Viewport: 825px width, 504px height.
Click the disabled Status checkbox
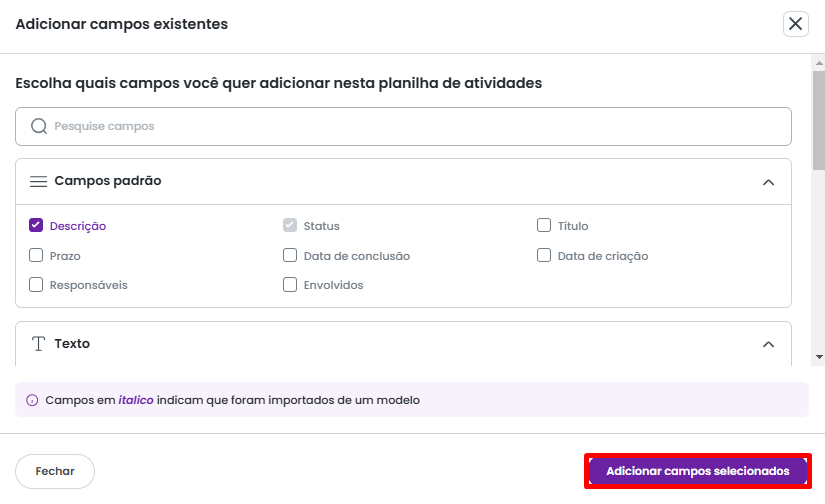[x=290, y=226]
